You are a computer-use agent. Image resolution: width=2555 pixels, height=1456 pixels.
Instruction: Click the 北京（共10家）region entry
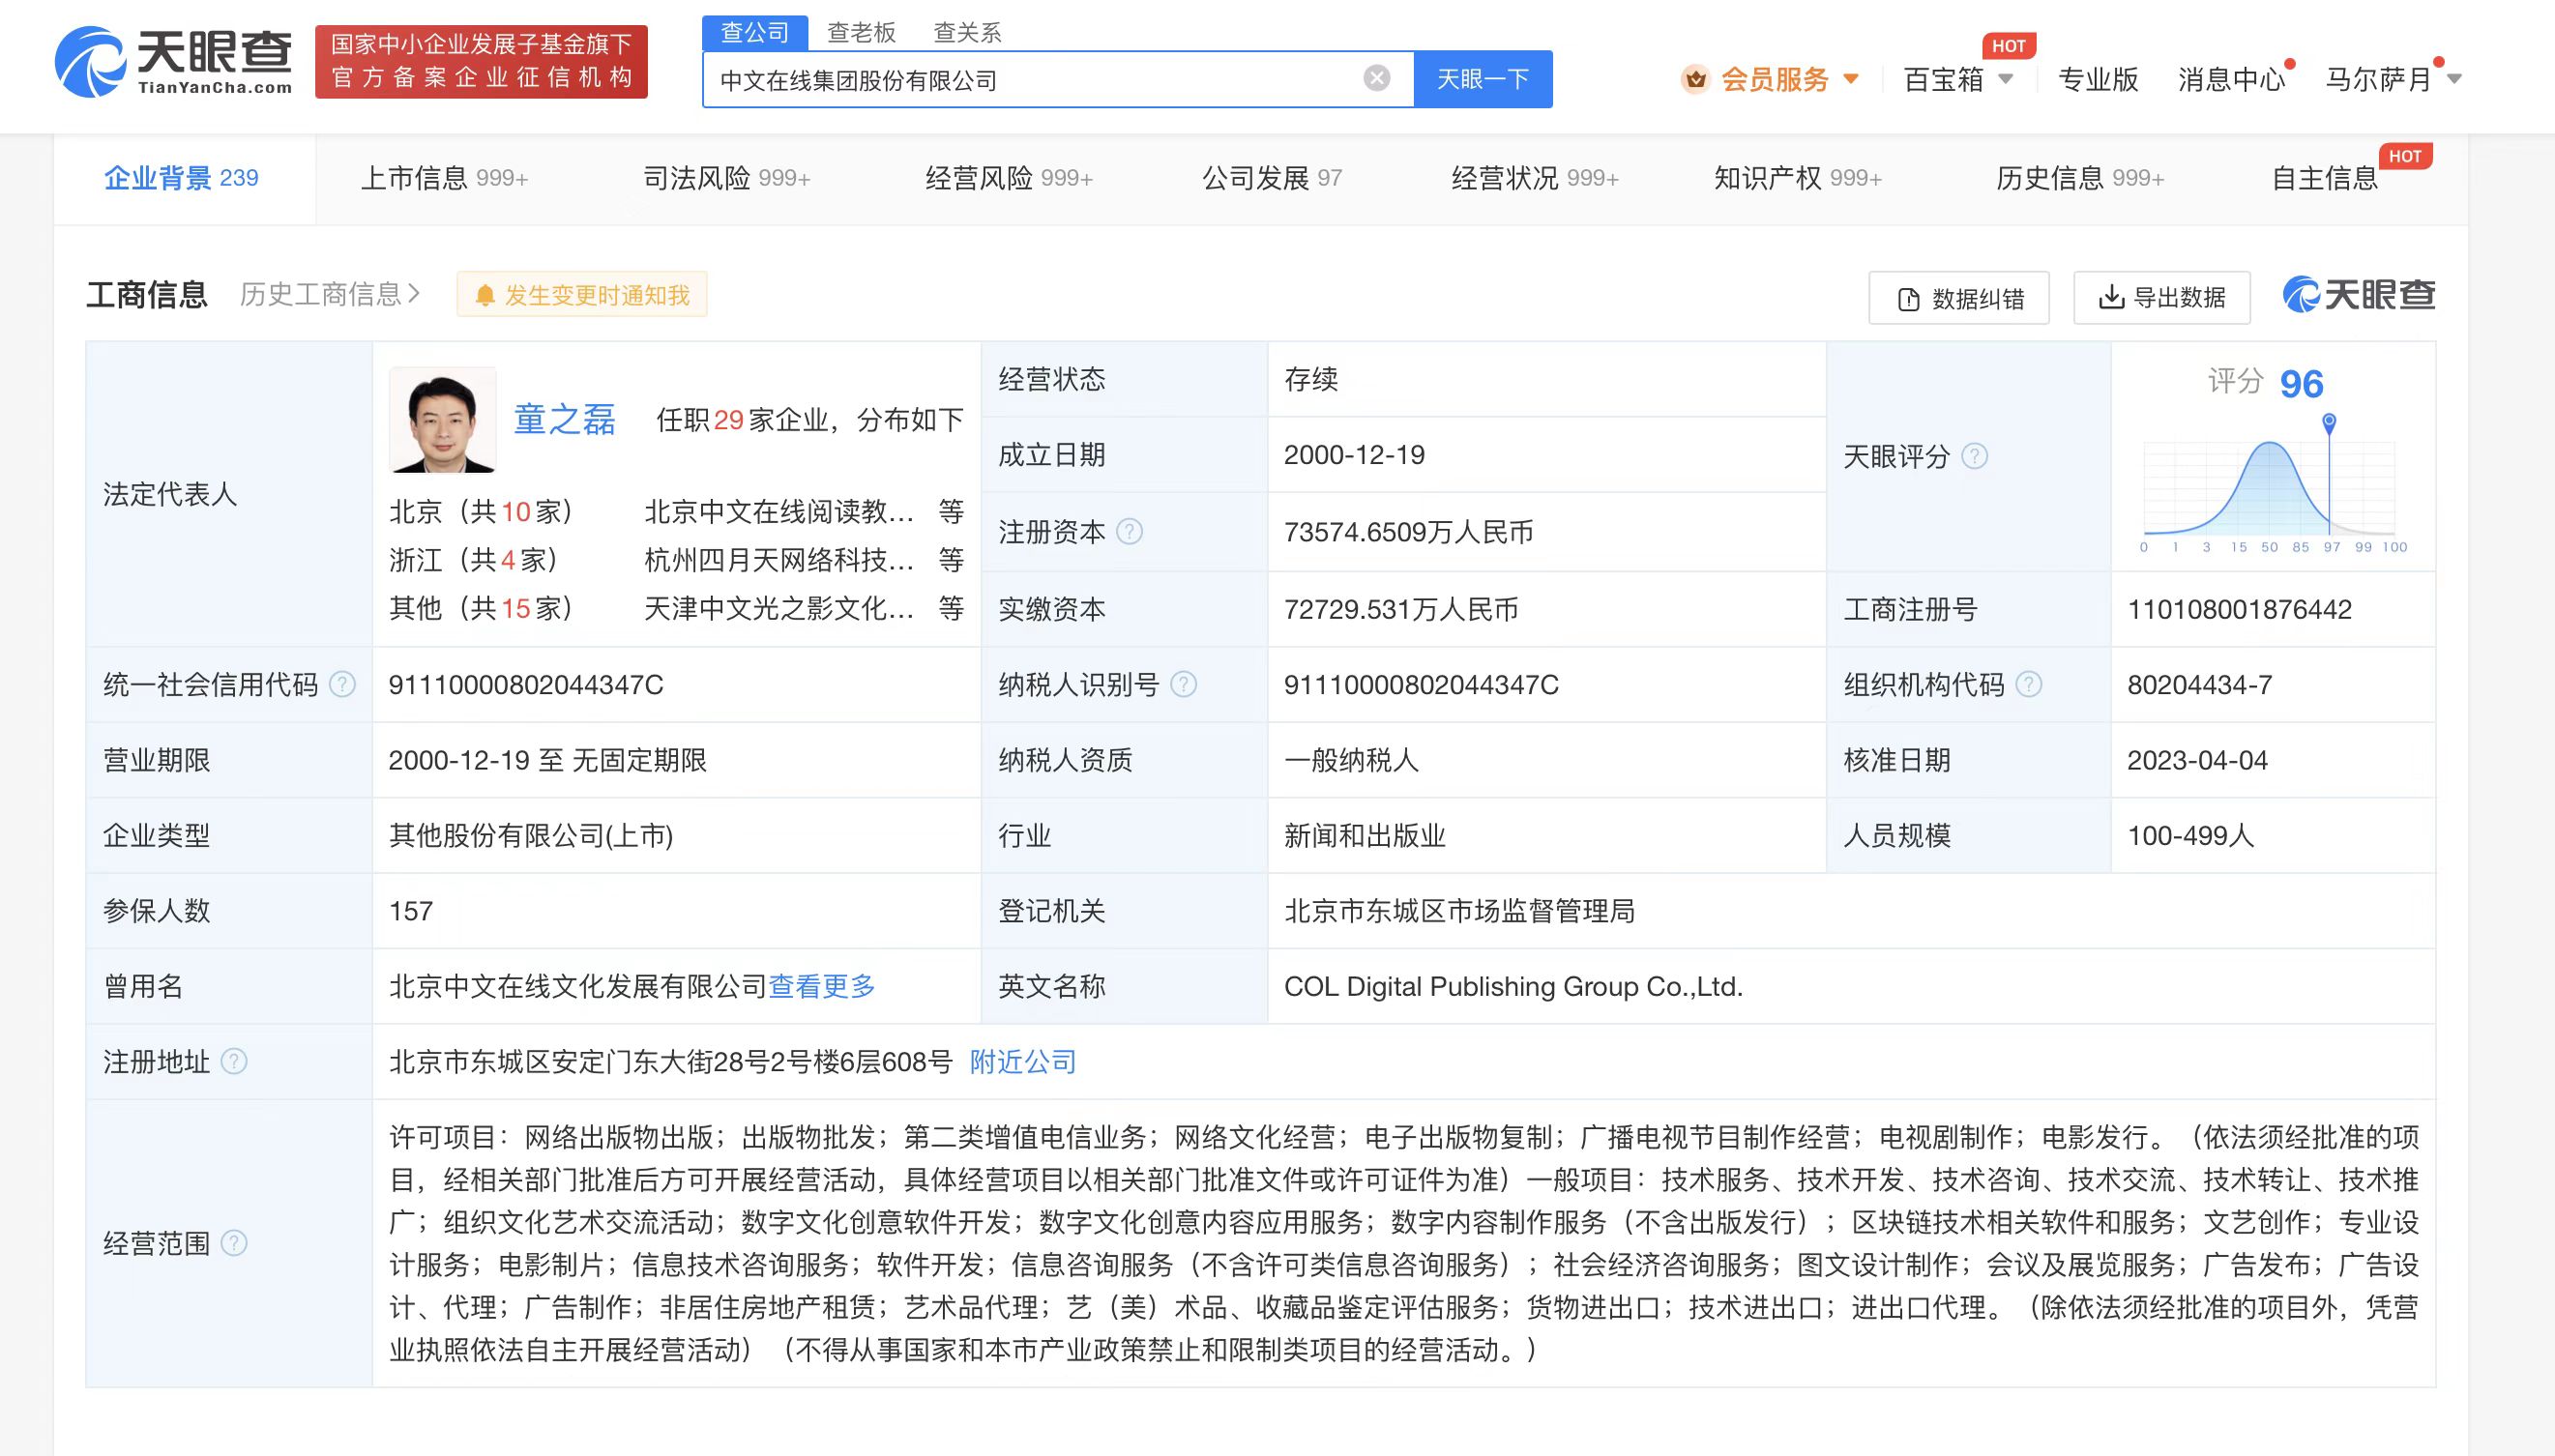point(481,511)
